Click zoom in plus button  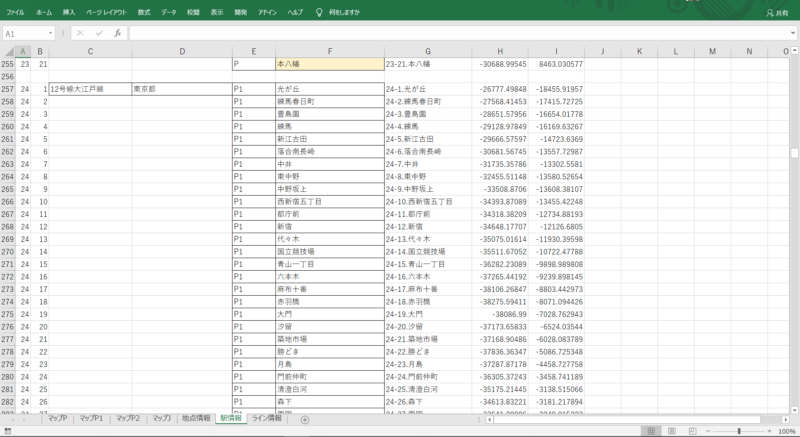[x=769, y=431]
